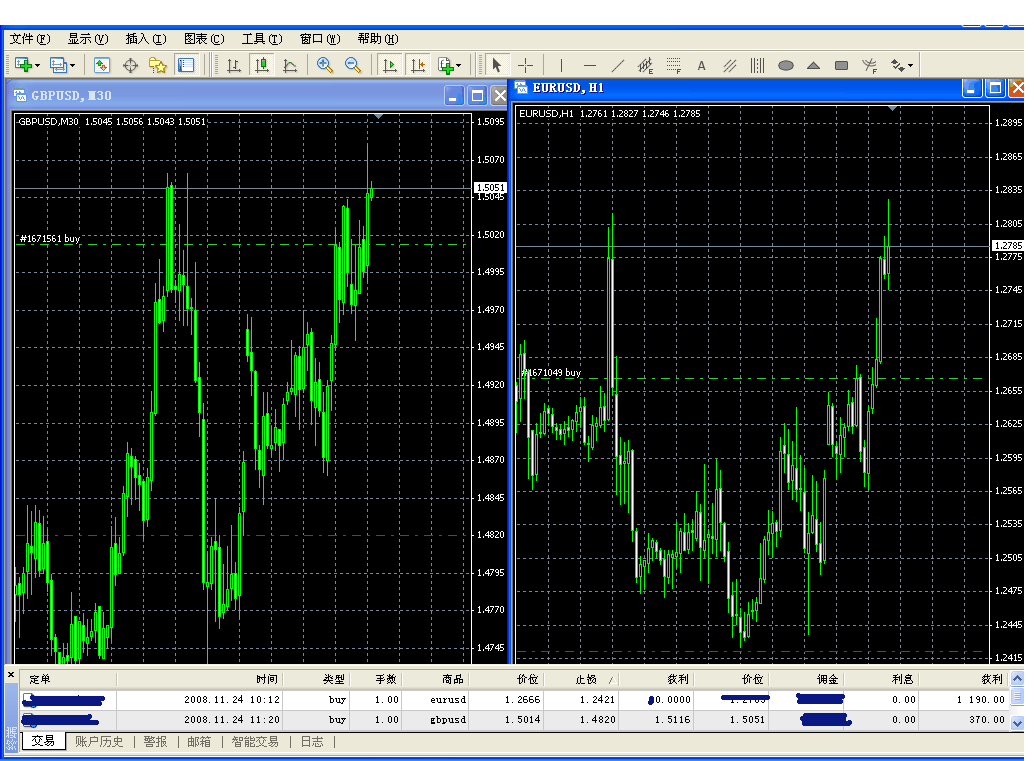Viewport: 1034px width, 761px height.
Task: Pick the ellipse shape tool
Action: coord(786,65)
